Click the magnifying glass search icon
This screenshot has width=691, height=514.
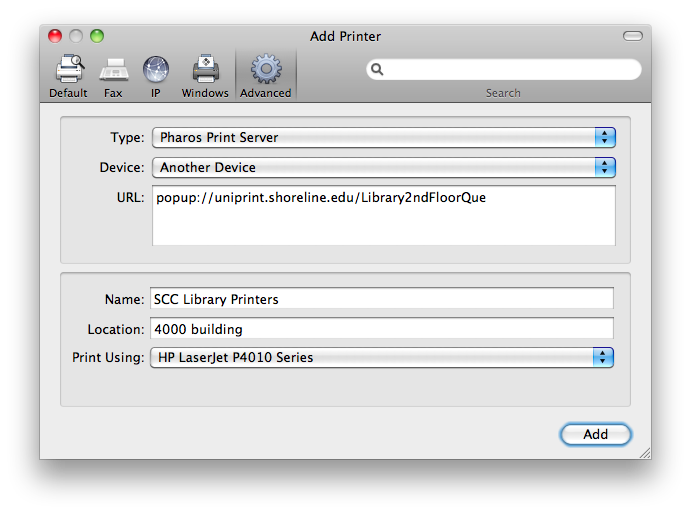[x=377, y=69]
